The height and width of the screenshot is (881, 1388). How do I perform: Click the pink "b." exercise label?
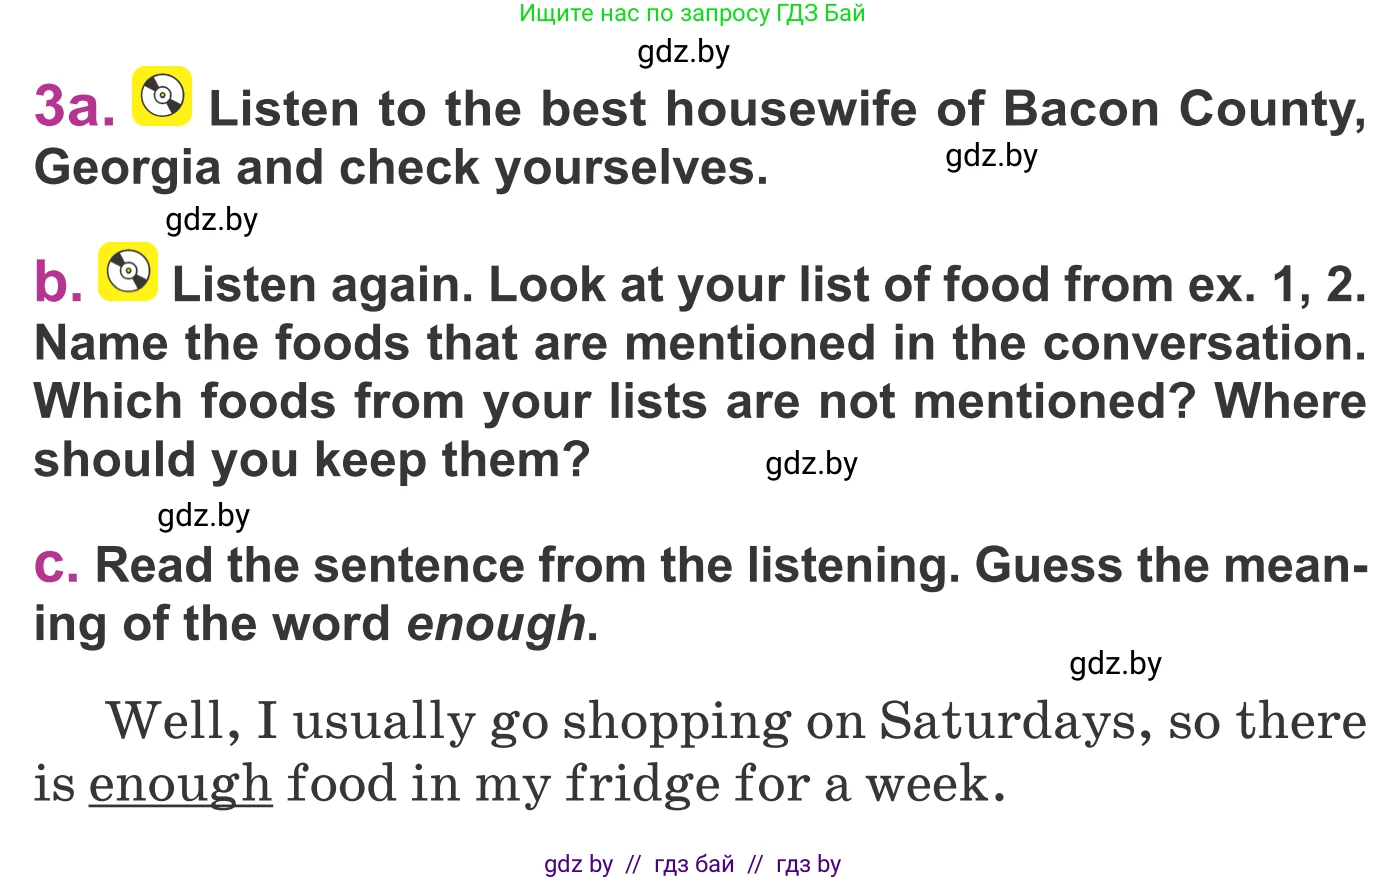pyautogui.click(x=58, y=283)
